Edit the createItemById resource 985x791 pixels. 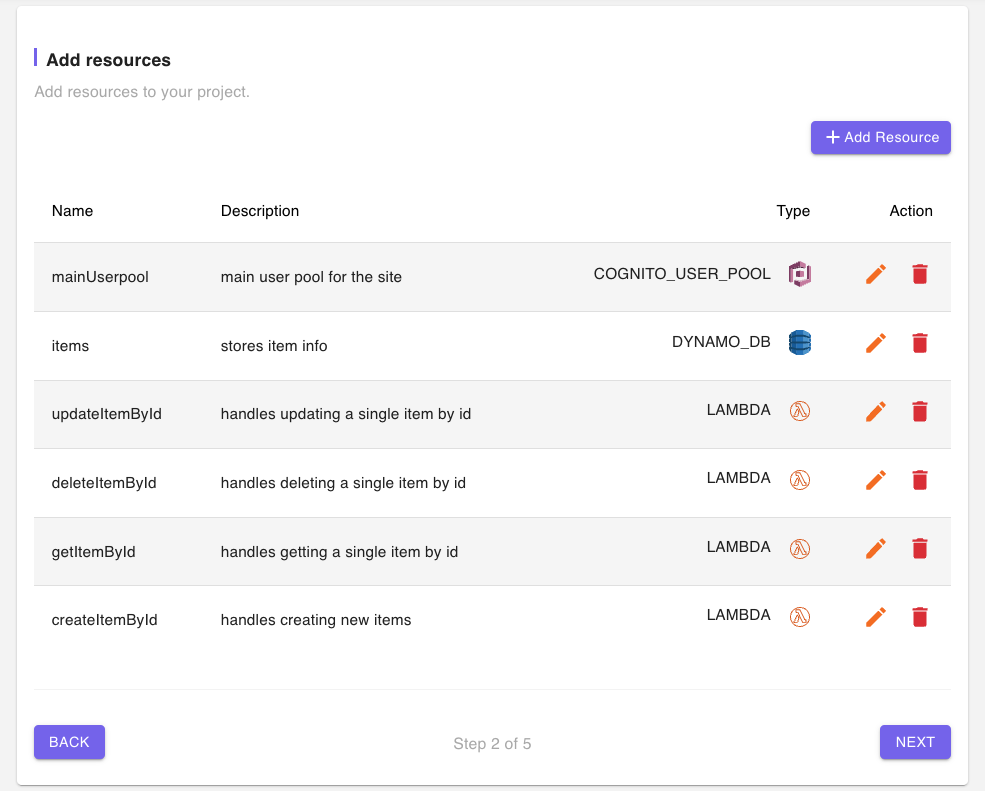876,617
